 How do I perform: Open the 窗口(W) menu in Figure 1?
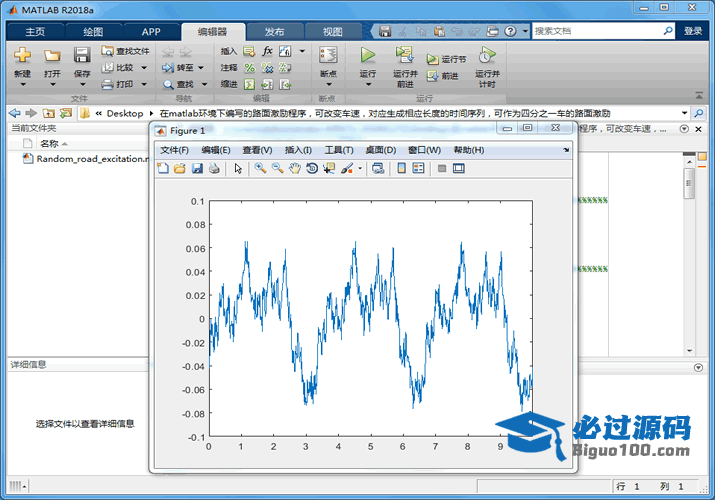click(x=424, y=150)
